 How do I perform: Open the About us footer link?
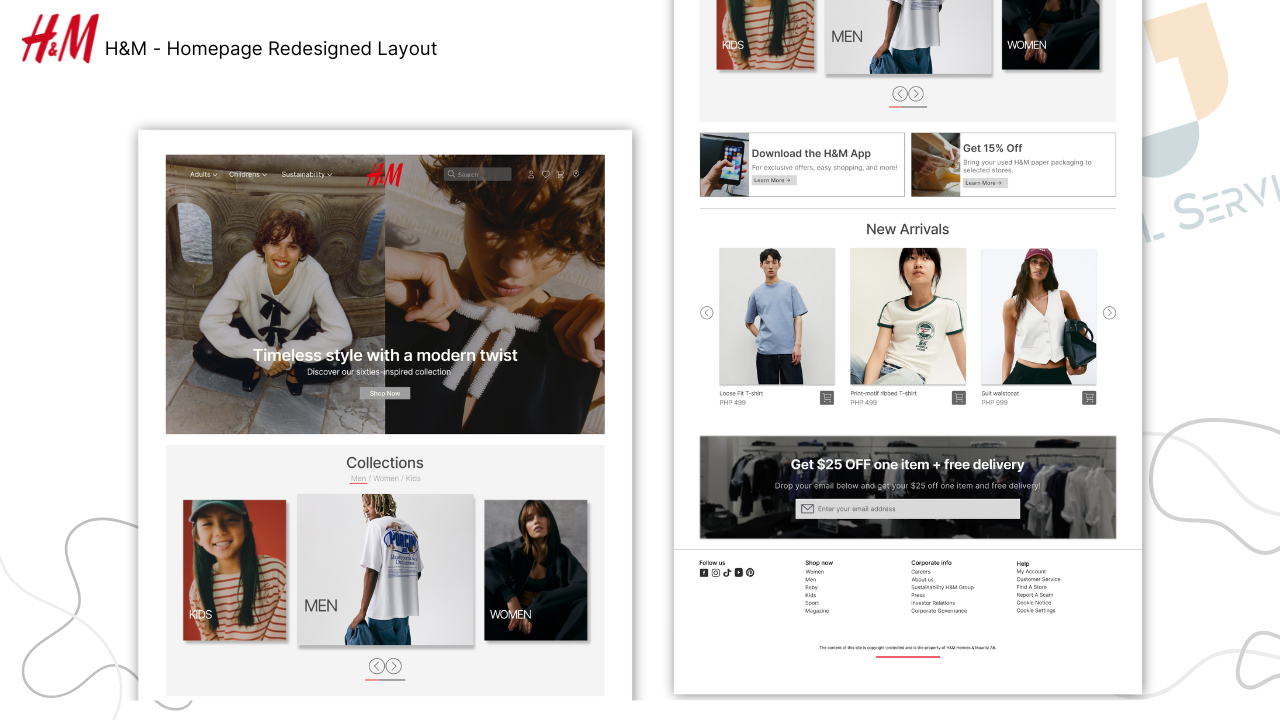922,580
